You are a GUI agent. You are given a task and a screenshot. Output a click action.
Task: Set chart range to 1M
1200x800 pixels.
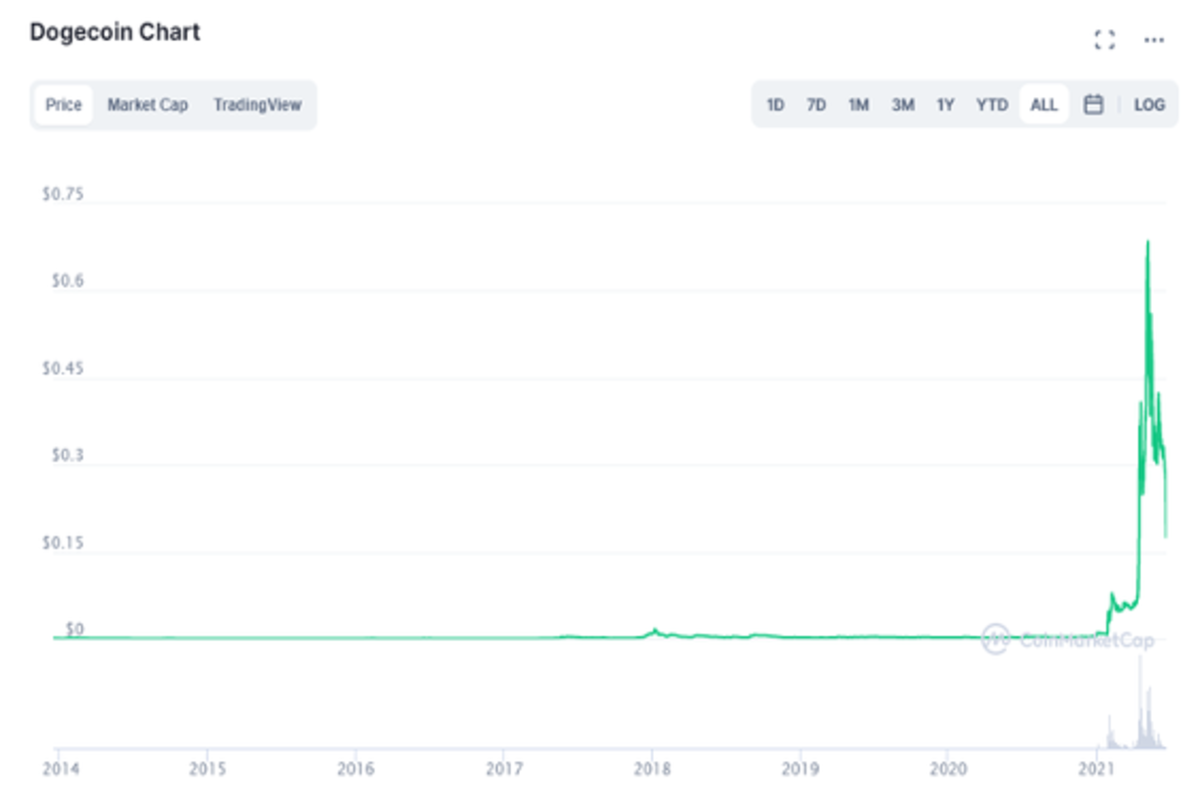click(858, 104)
